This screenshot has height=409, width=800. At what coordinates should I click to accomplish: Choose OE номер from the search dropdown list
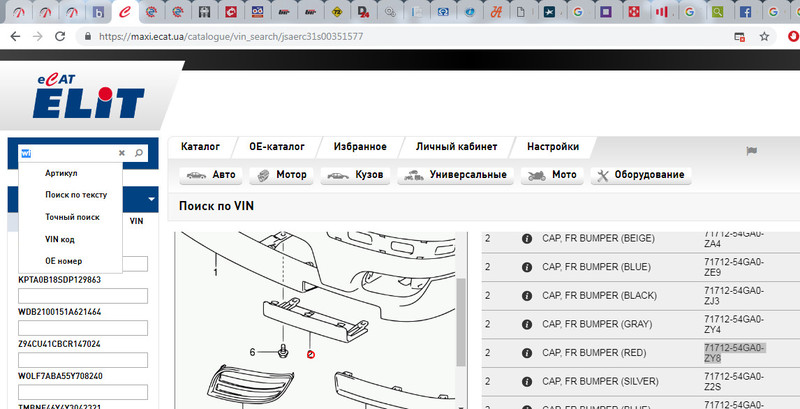click(63, 261)
